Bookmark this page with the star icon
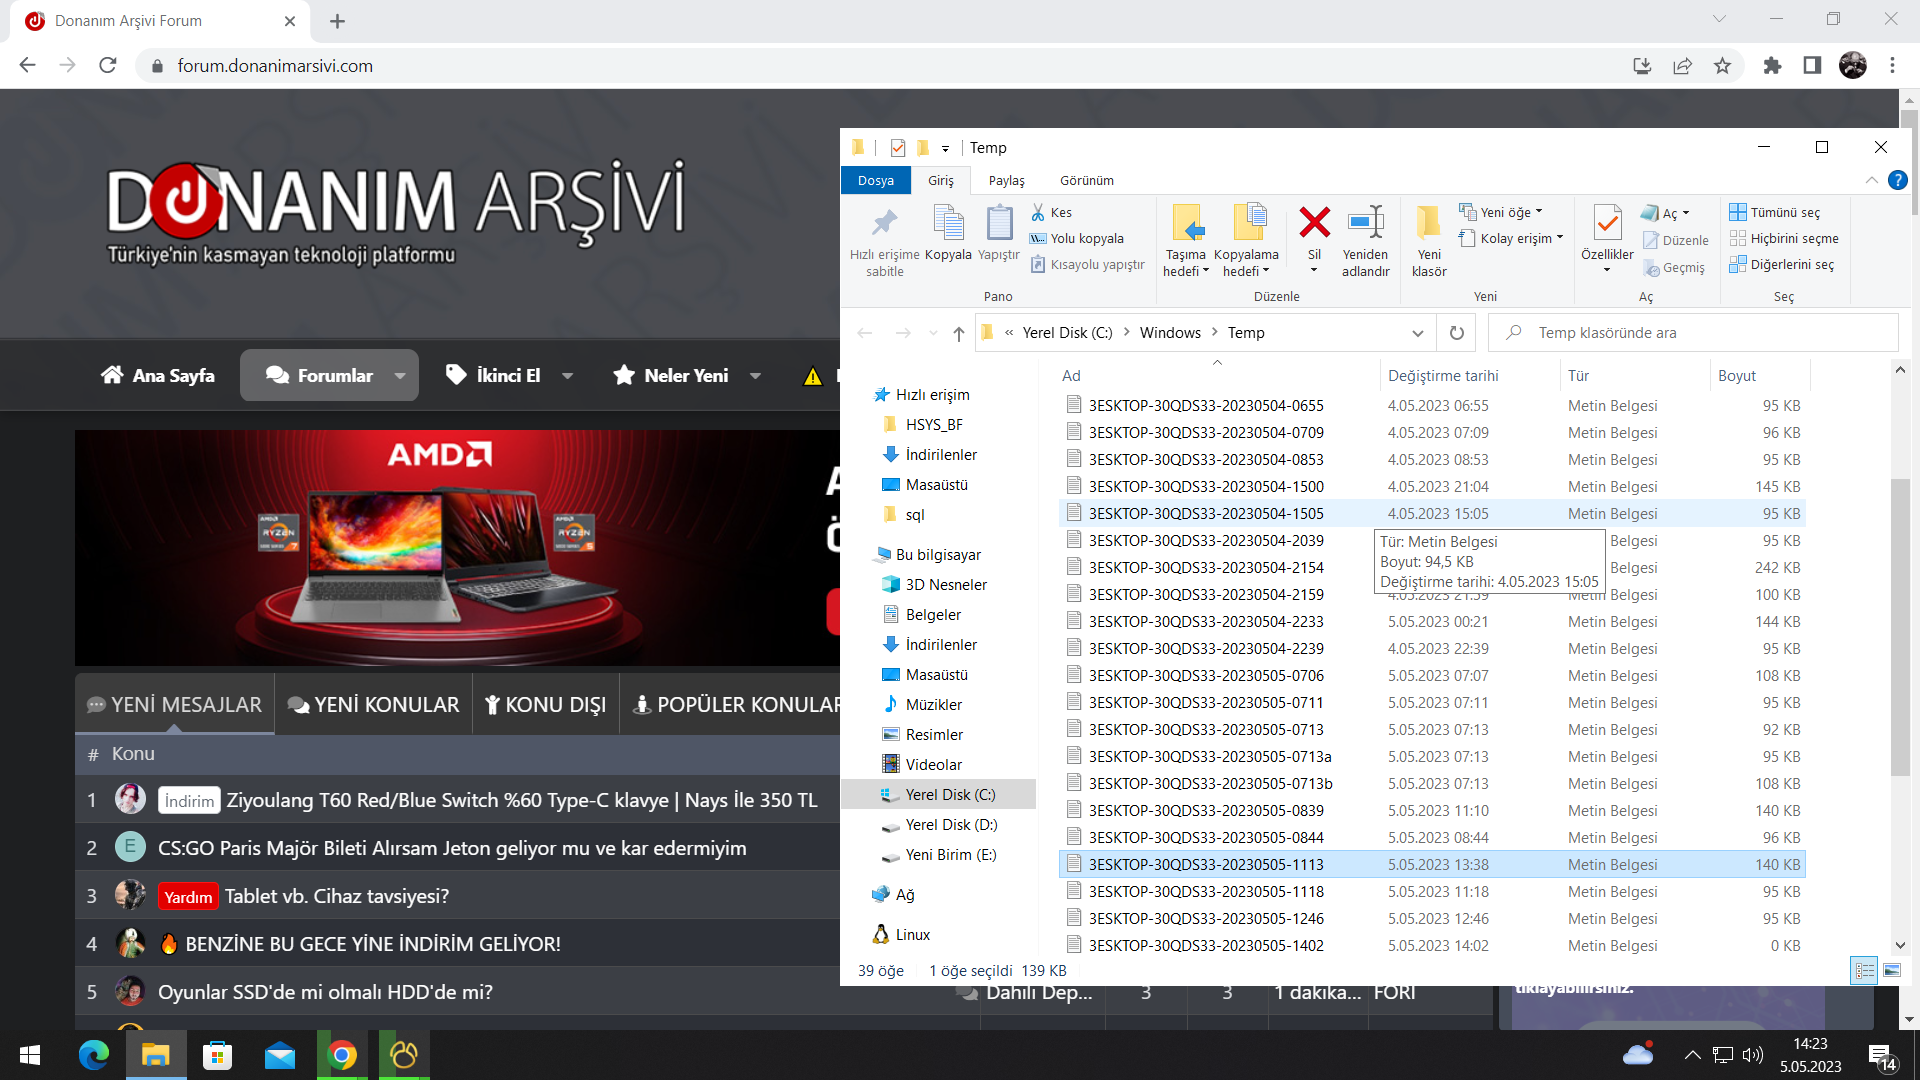Screen dimensions: 1920x1080 (x=1722, y=65)
